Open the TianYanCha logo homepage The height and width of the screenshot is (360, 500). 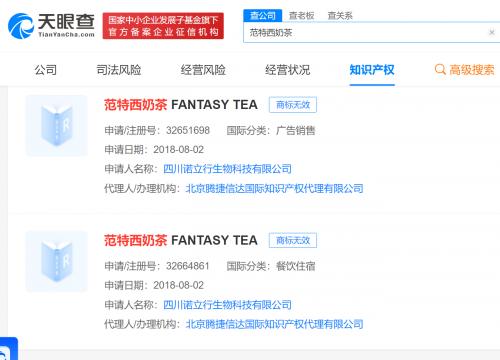pos(51,26)
